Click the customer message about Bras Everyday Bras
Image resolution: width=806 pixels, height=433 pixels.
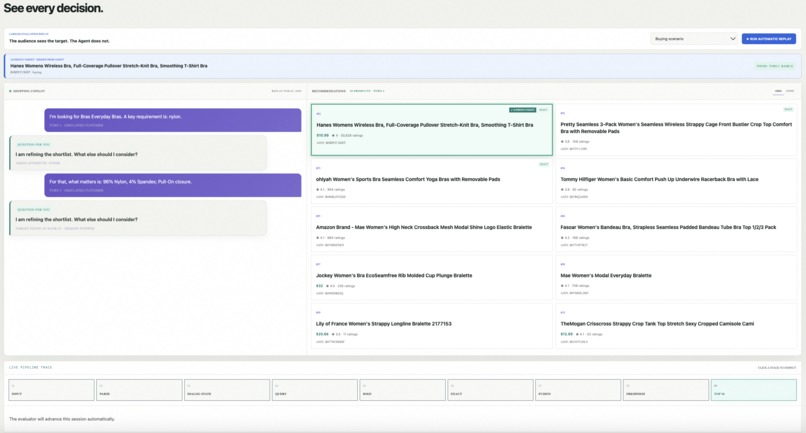173,120
